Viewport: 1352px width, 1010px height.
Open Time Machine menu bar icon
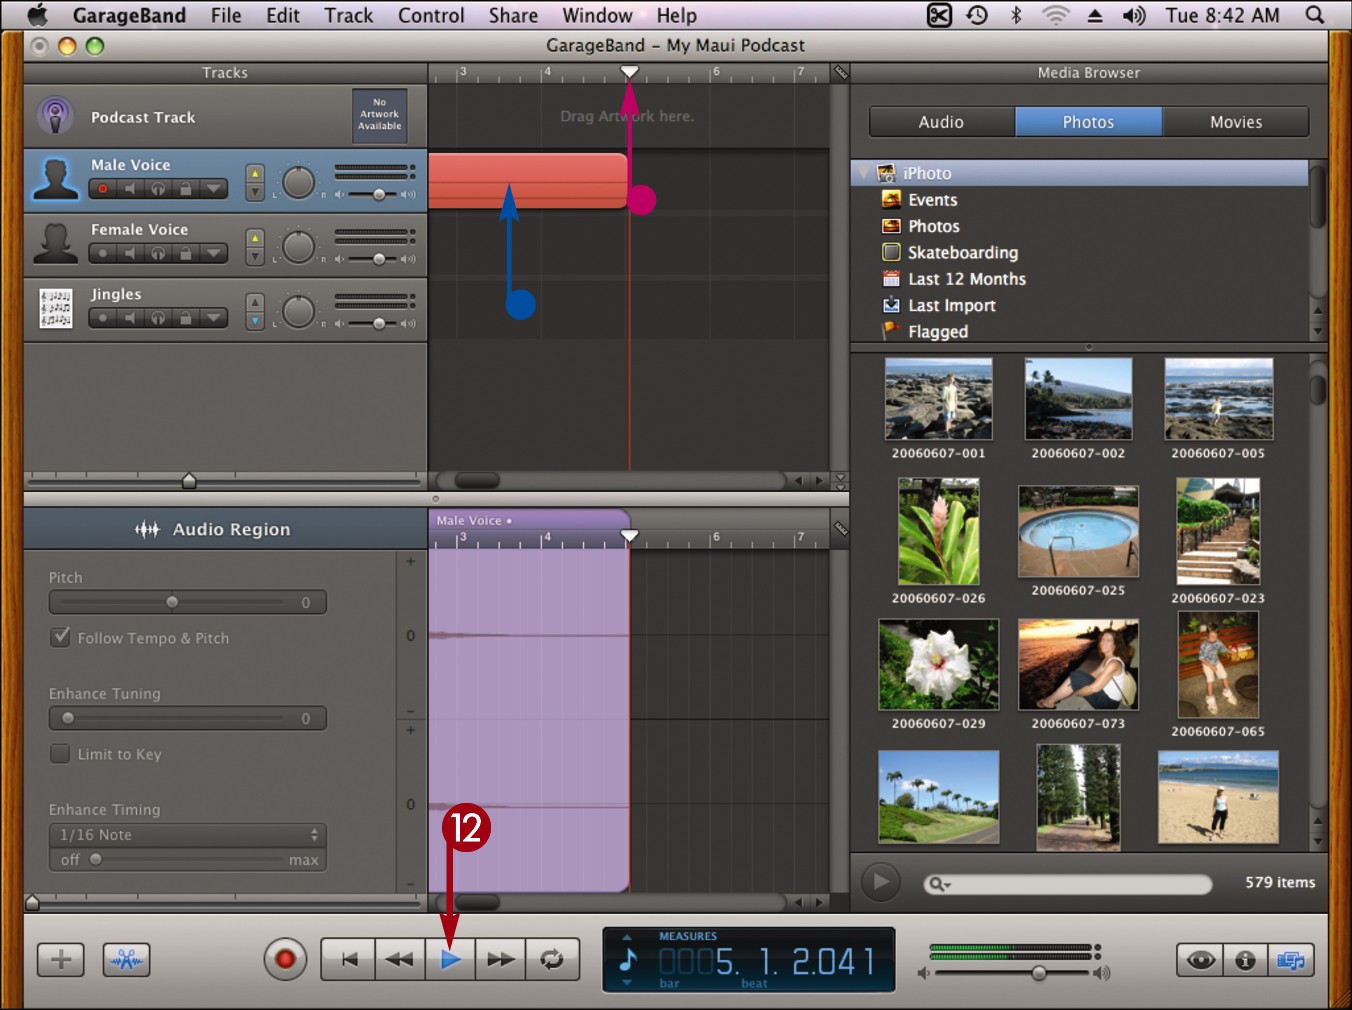click(x=977, y=15)
